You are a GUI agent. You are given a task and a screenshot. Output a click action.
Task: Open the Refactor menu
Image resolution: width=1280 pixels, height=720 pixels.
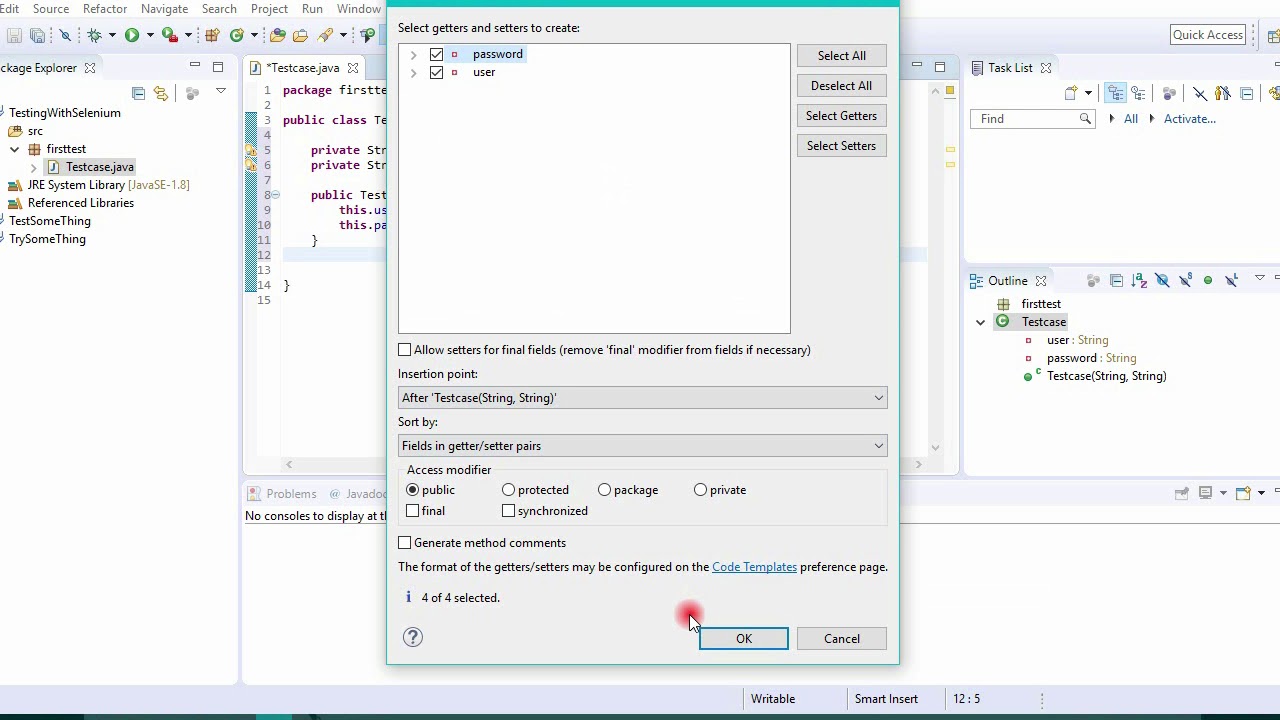point(105,9)
